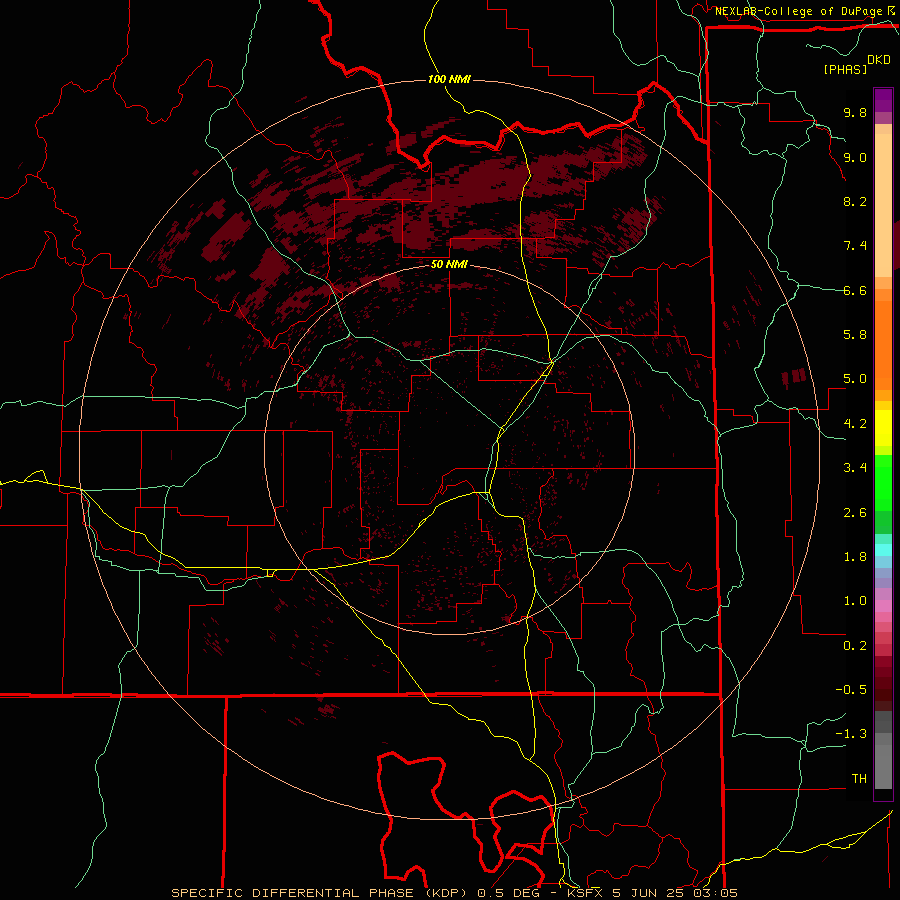Click the 5.0 legend value
This screenshot has height=900, width=900.
855,379
